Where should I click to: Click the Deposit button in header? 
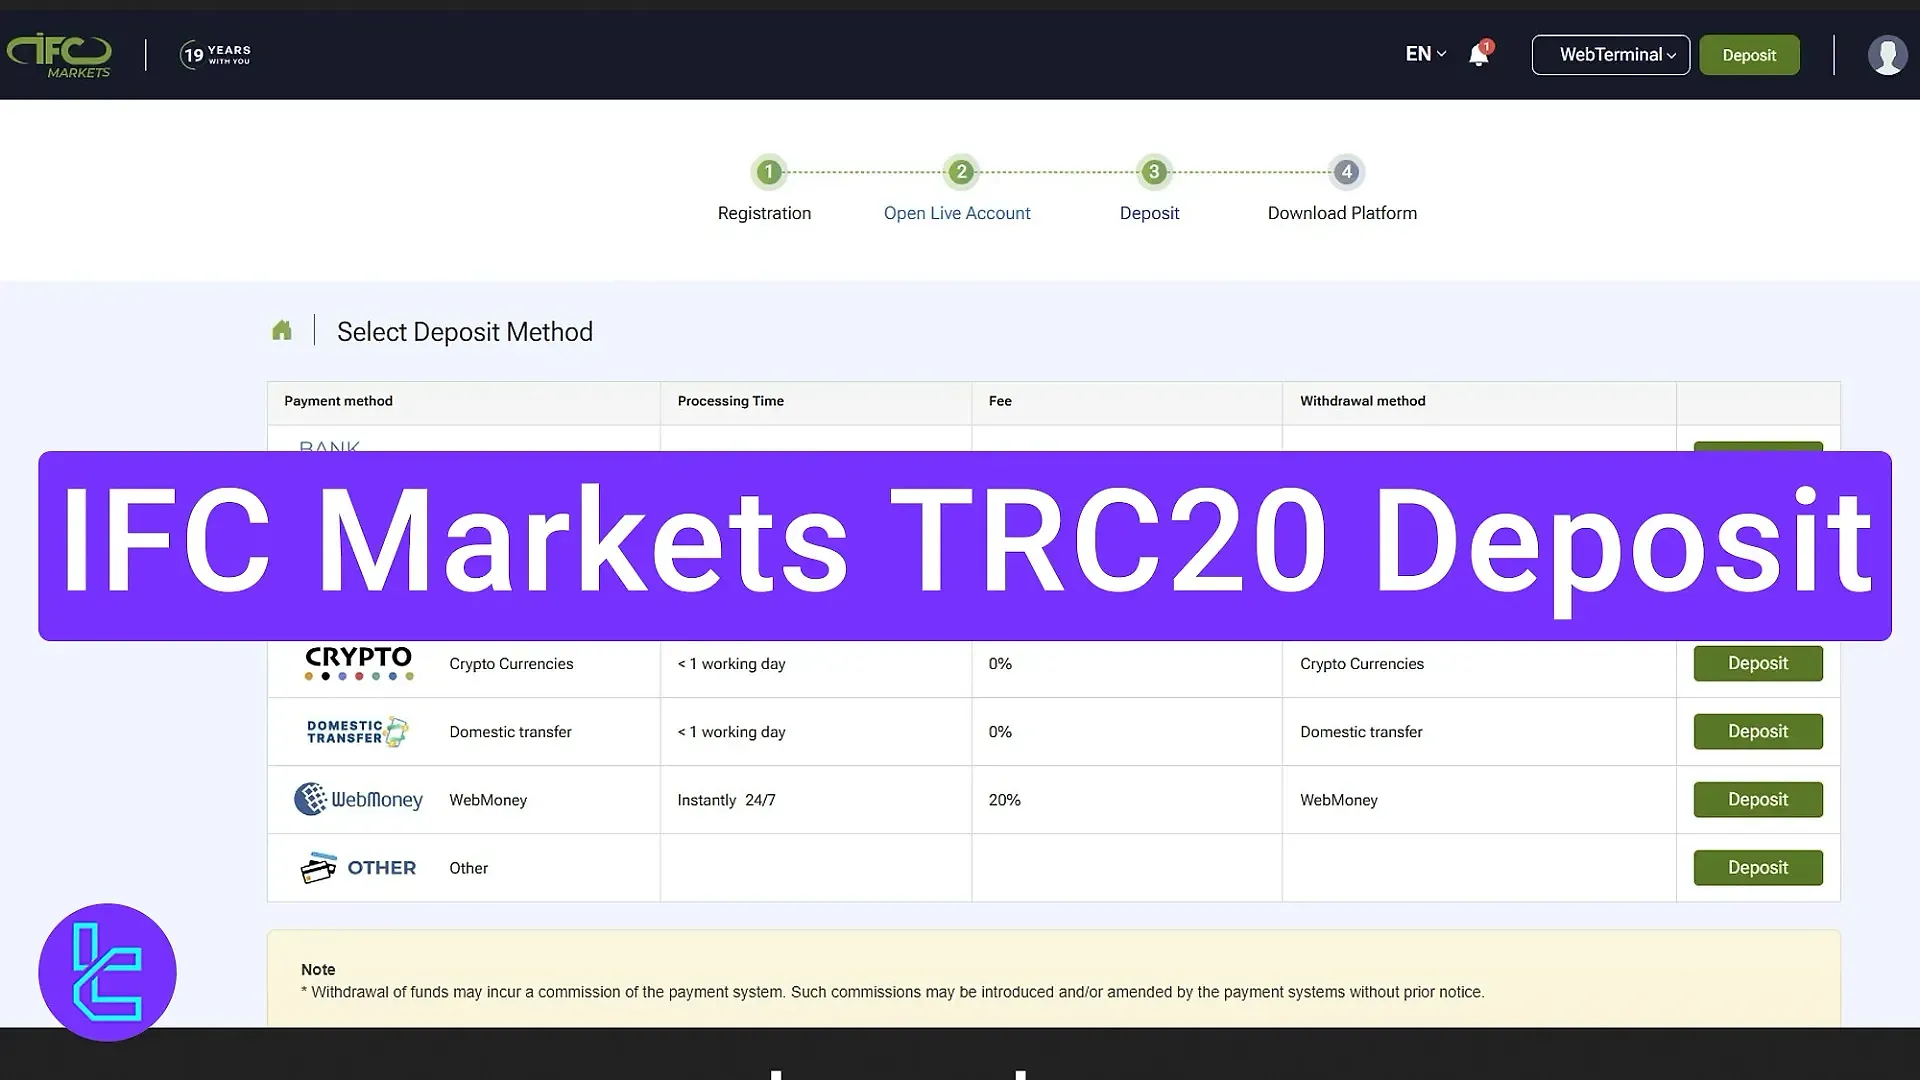tap(1749, 55)
